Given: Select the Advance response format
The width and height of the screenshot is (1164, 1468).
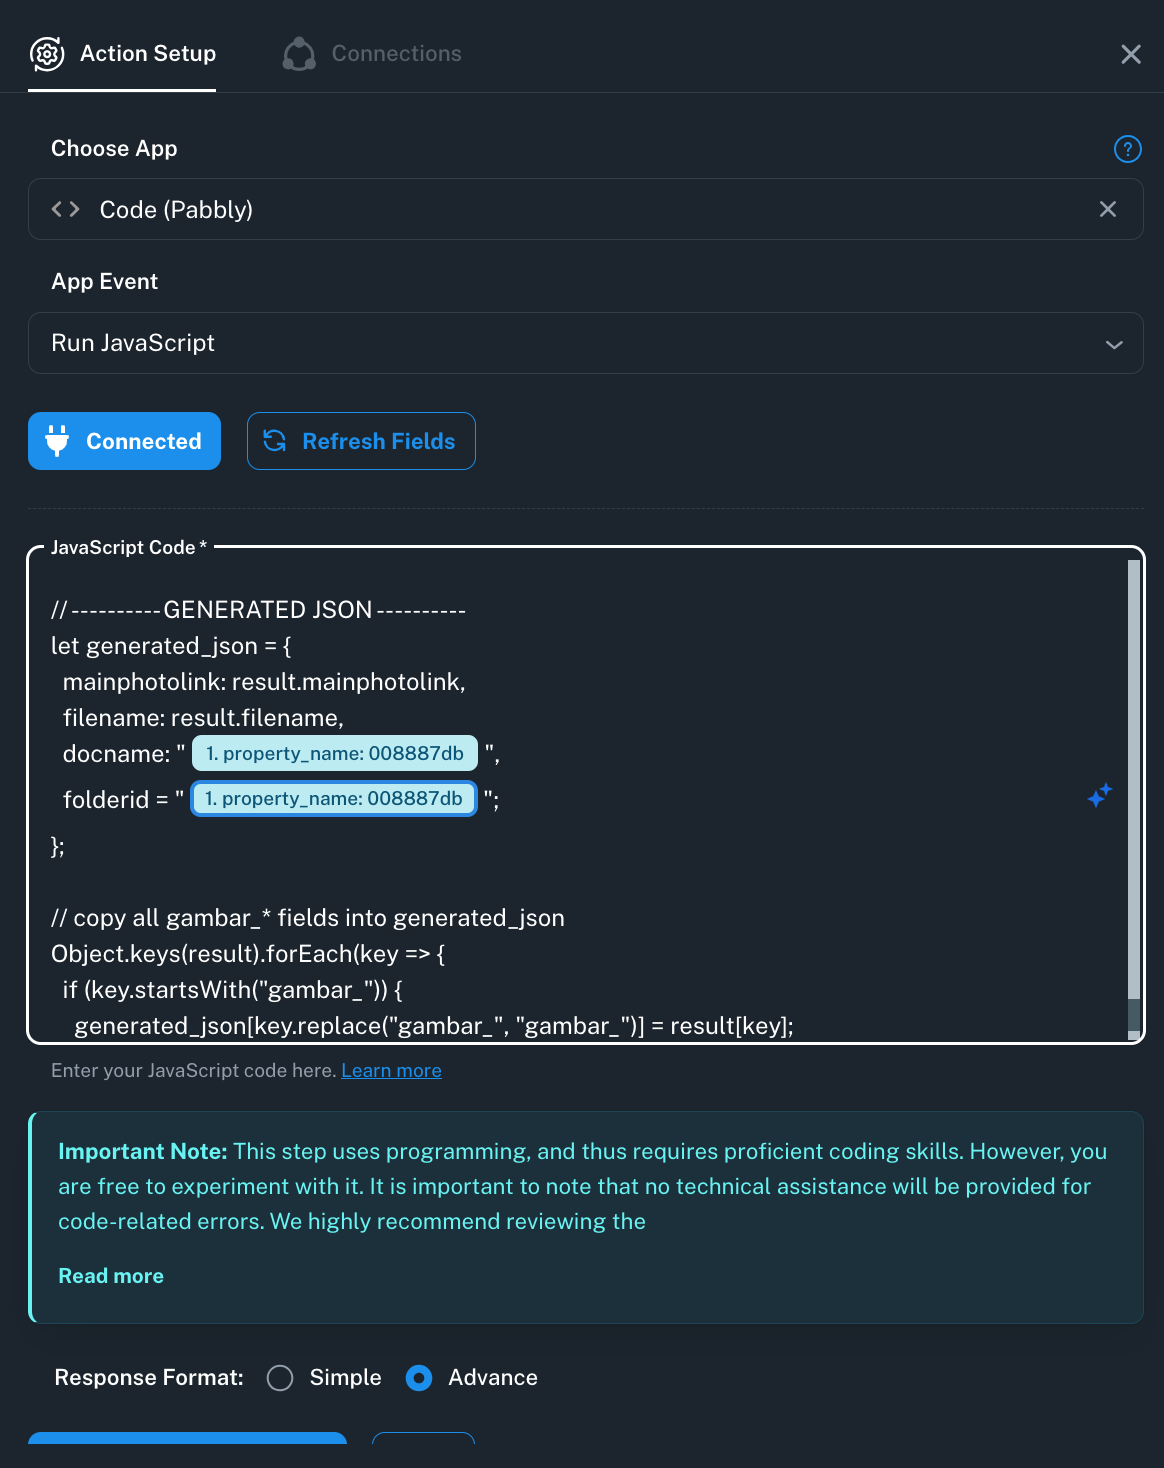Looking at the screenshot, I should (419, 1378).
